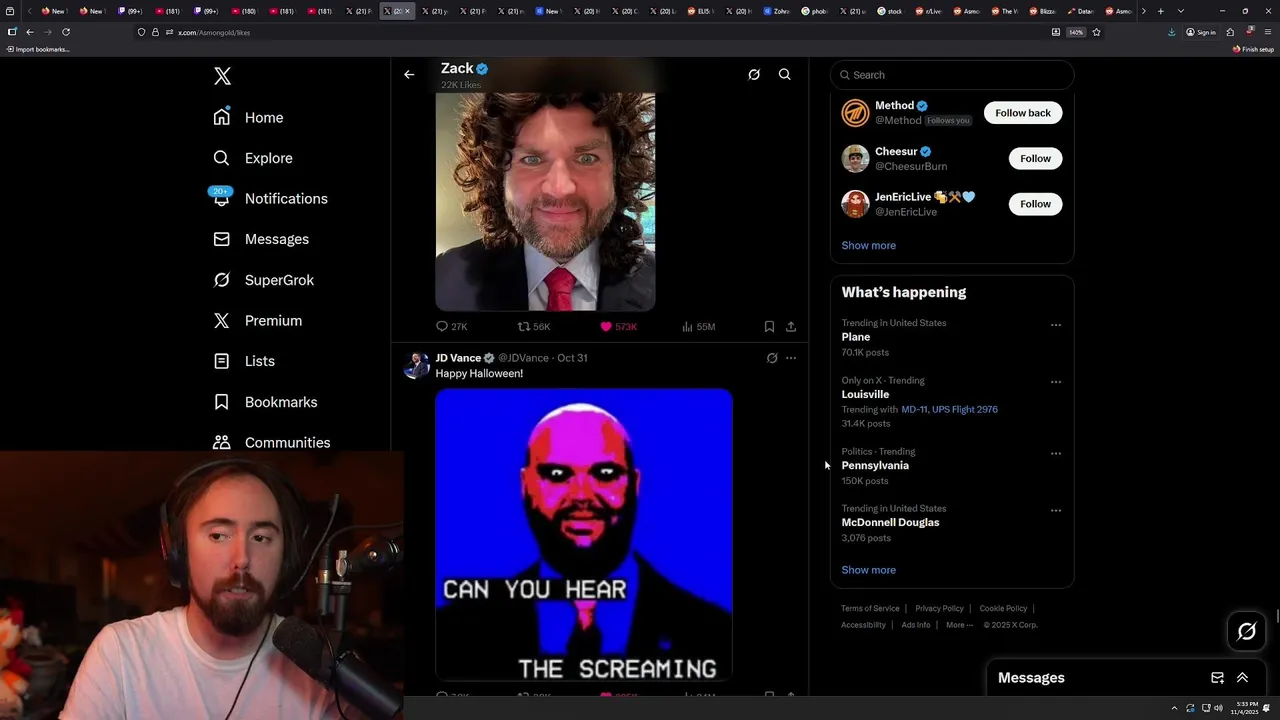Click the floating Grok button
1280x720 pixels.
click(1247, 631)
